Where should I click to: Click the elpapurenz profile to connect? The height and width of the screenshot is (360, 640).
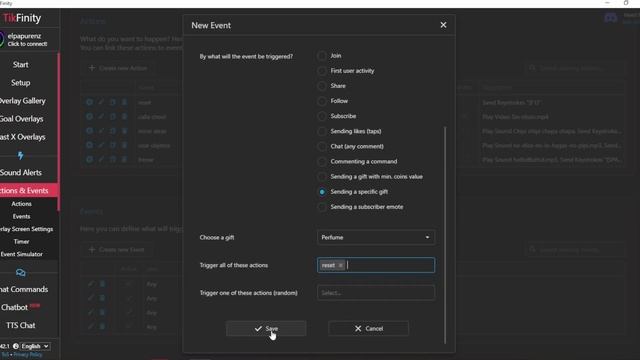[24, 40]
